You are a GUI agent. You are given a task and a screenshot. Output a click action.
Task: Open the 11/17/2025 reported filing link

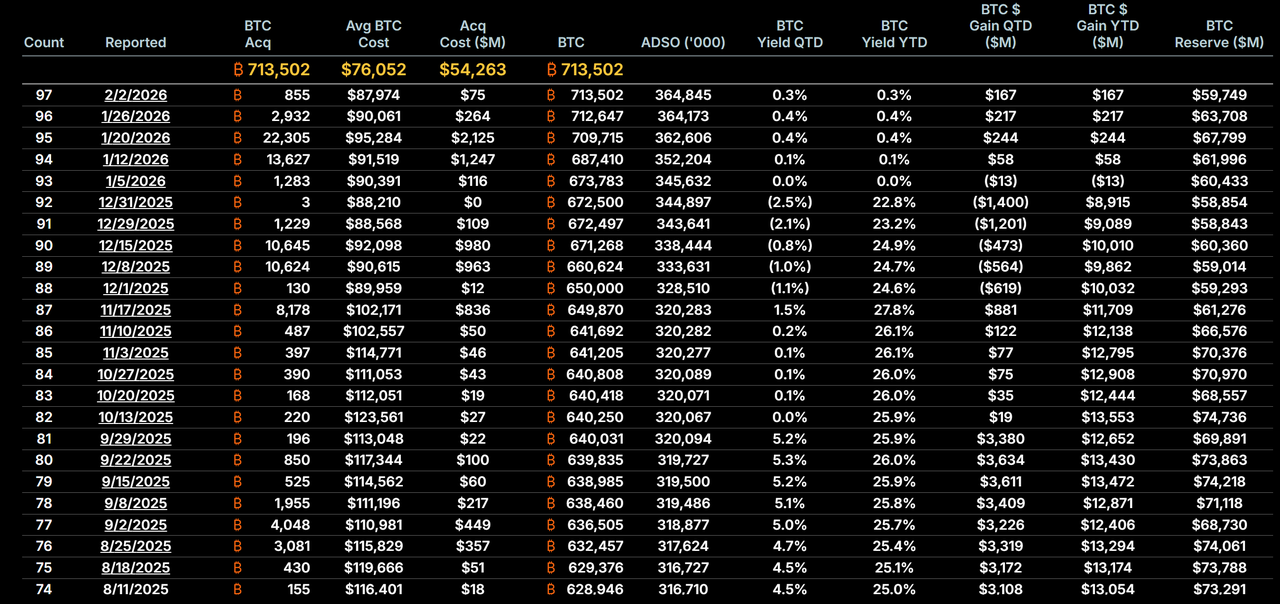coord(136,310)
